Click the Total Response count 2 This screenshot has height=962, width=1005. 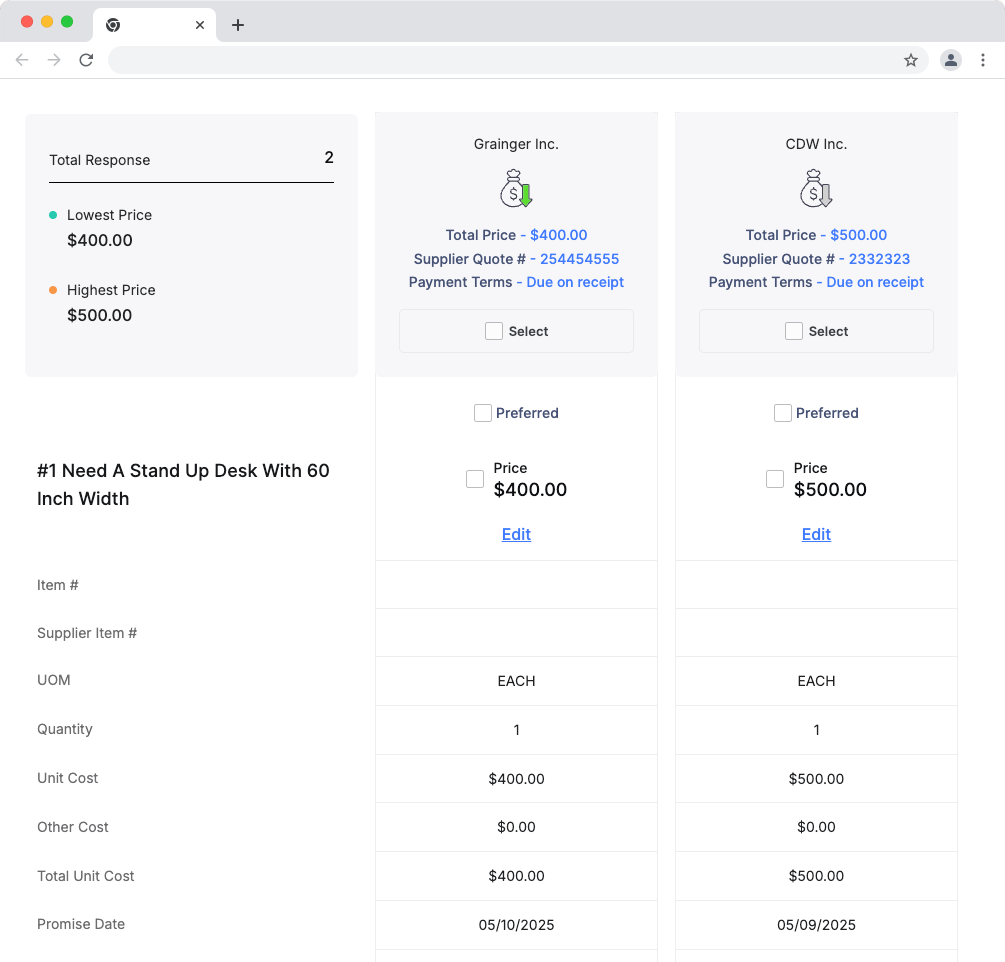pos(329,158)
